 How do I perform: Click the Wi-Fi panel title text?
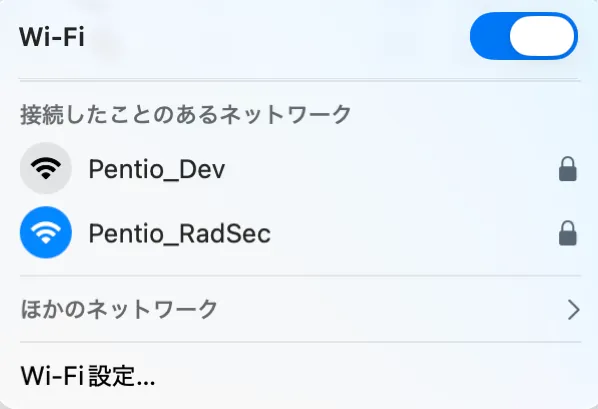tap(52, 37)
